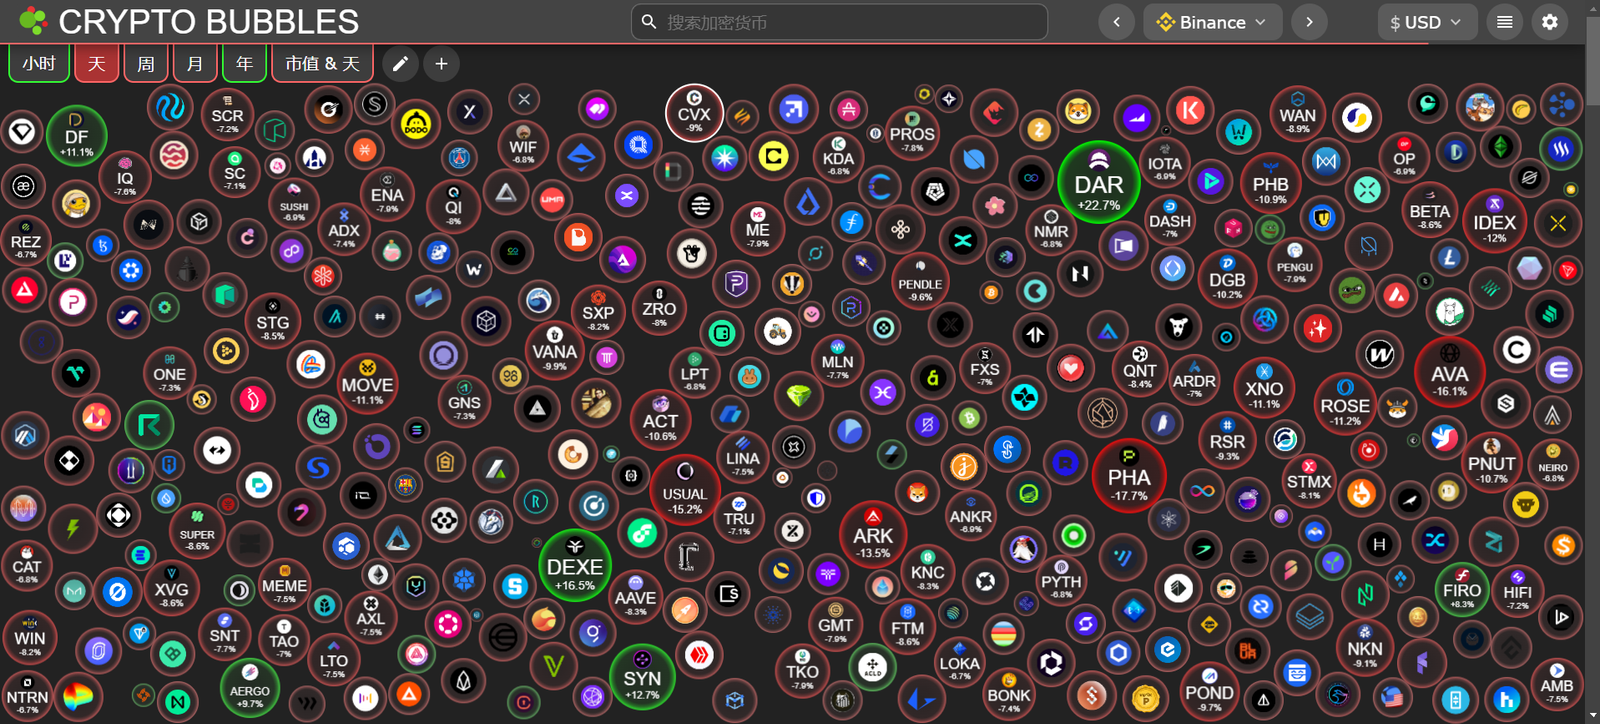Click the WAN -8.9% bubble
The width and height of the screenshot is (1600, 724).
point(1297,114)
